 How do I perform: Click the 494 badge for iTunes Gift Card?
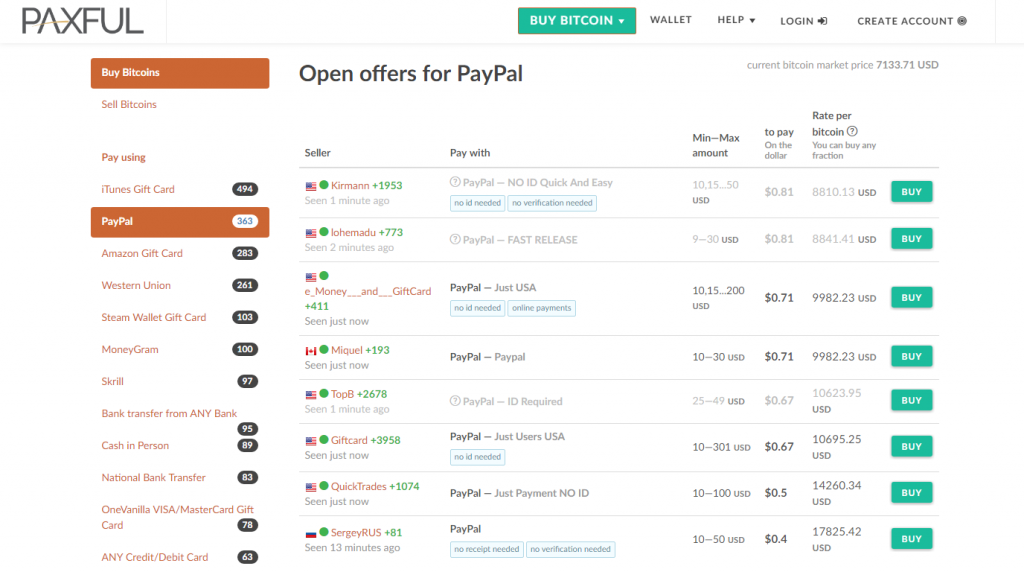click(245, 189)
